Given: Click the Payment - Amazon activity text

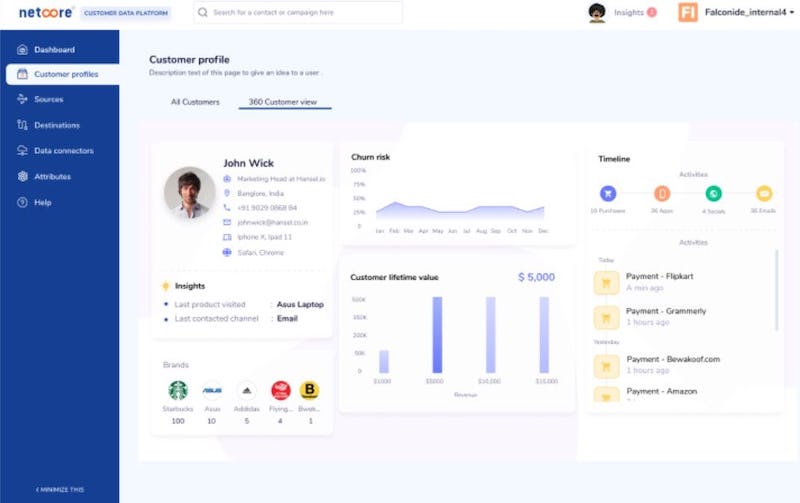Looking at the screenshot, I should pos(662,391).
